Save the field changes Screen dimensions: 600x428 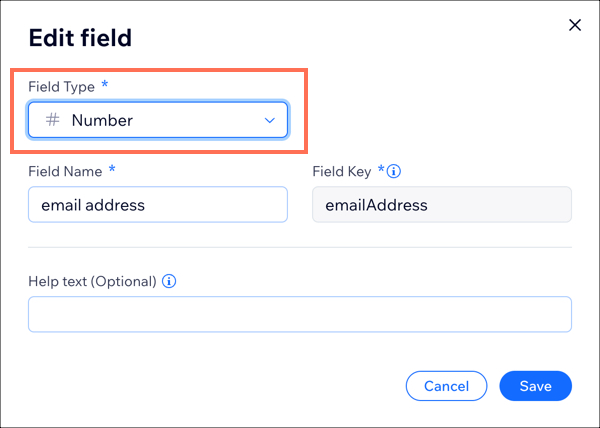(535, 386)
